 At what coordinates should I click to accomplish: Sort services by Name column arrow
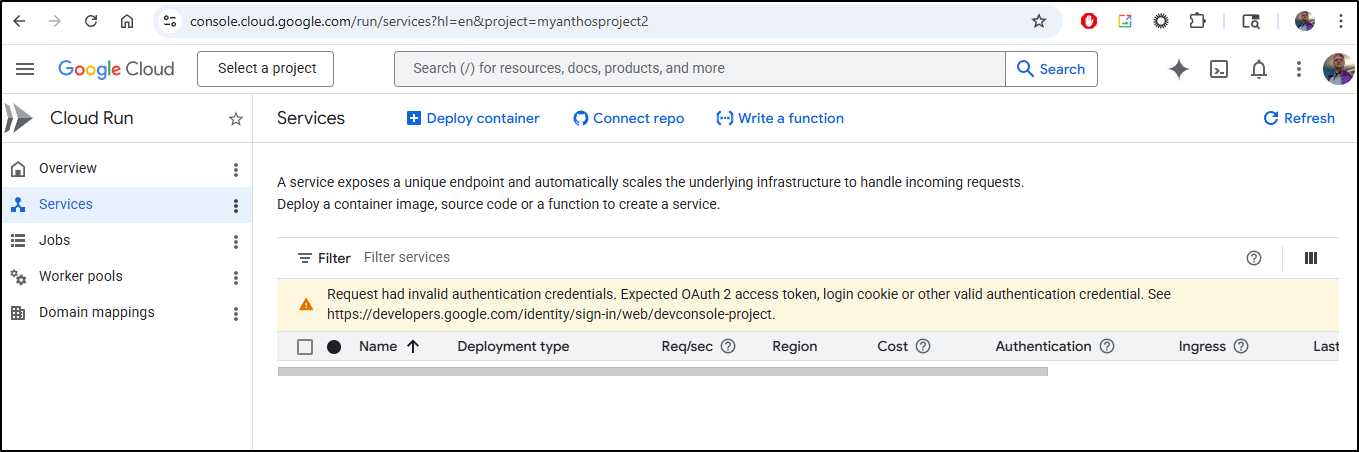(413, 346)
